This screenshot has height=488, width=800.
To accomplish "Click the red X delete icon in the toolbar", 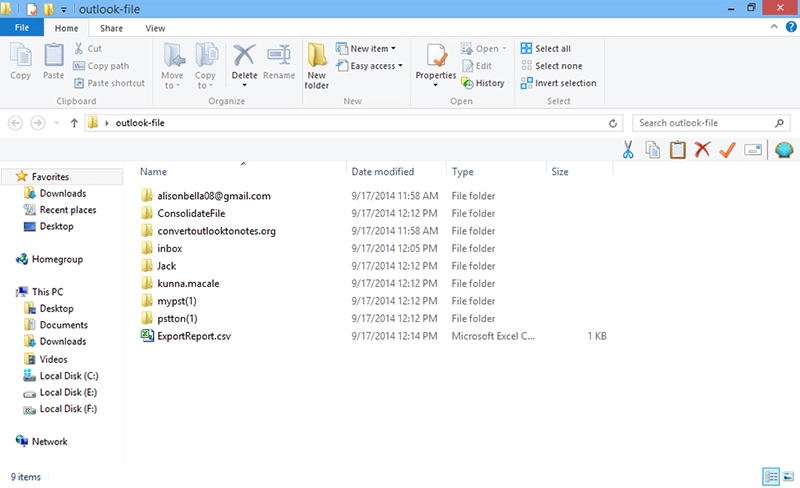I will 703,149.
